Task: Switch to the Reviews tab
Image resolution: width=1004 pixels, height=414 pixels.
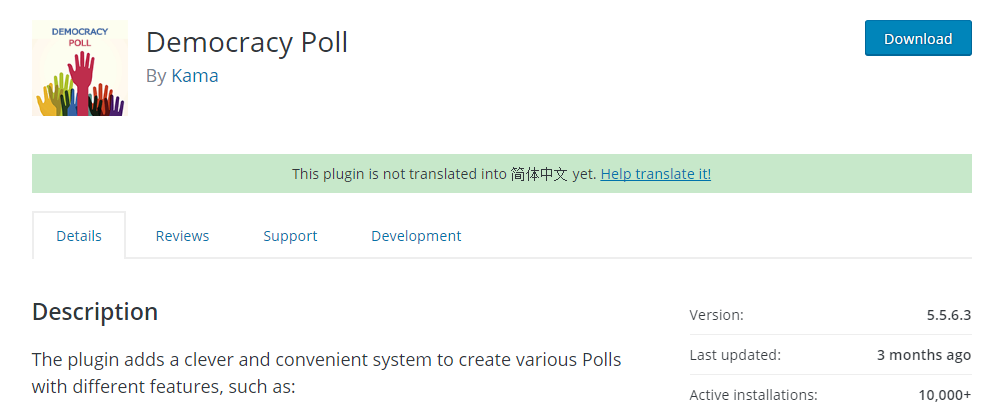Action: click(182, 235)
